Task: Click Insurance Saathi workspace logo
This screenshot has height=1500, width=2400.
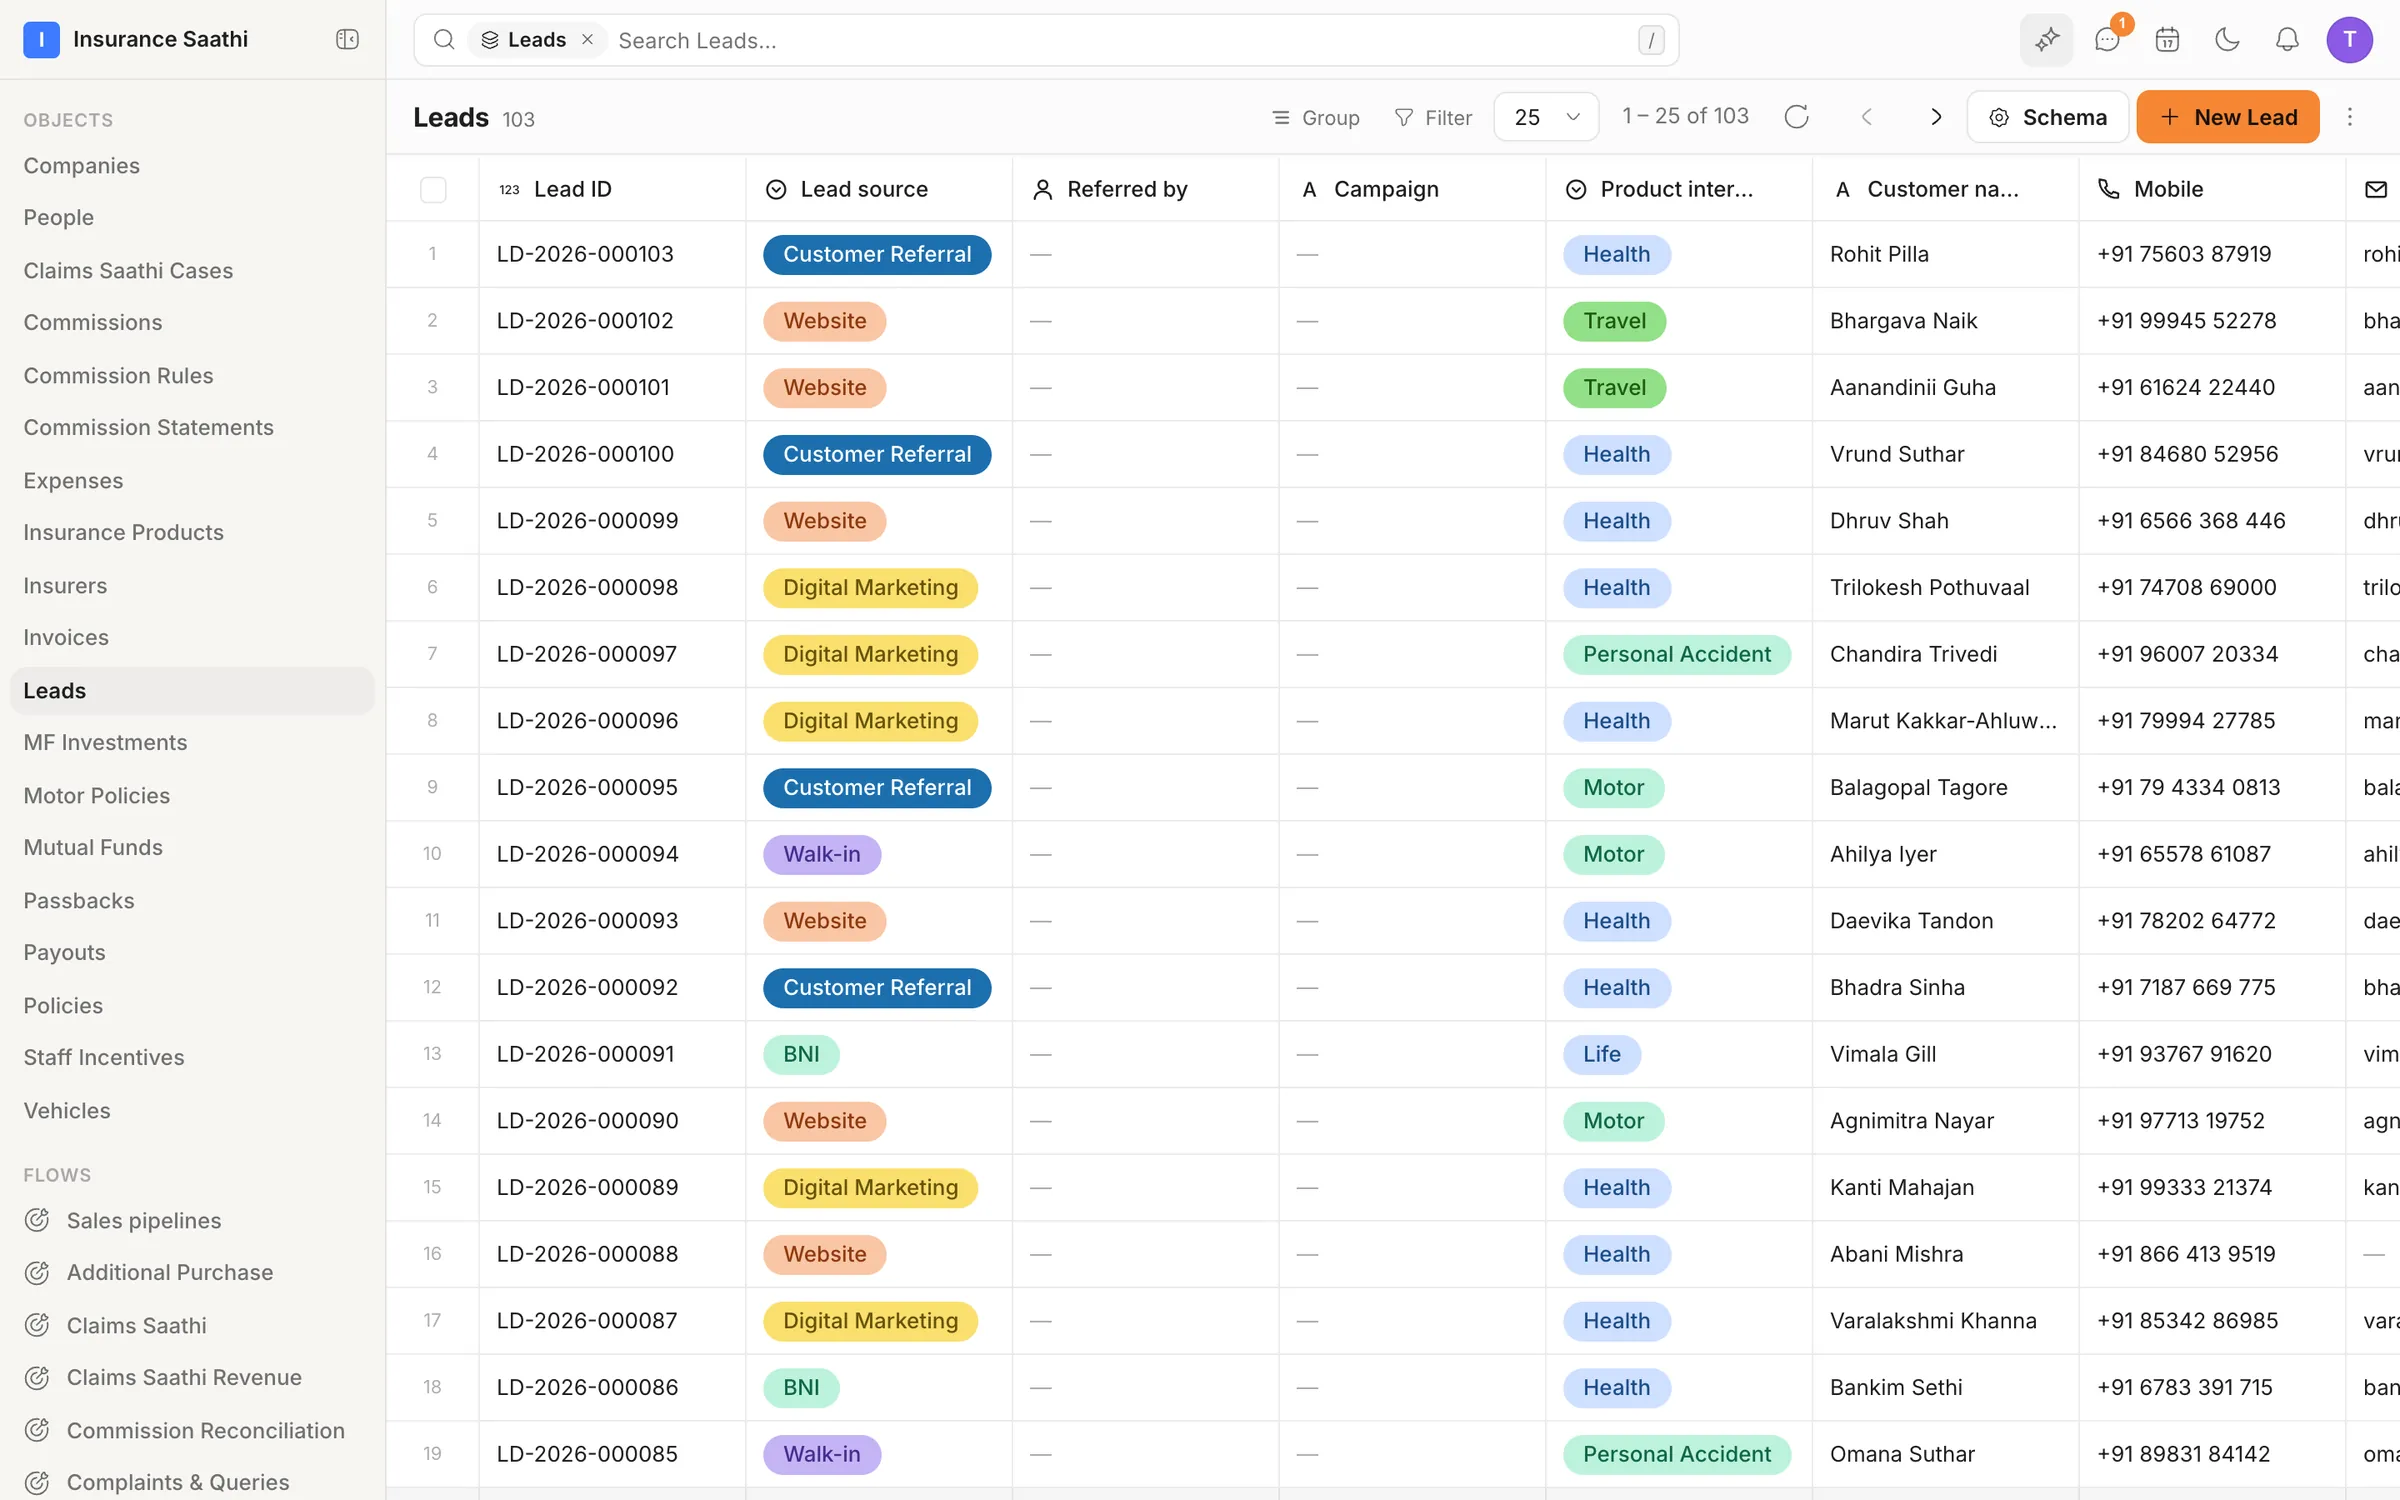Action: click(41, 39)
